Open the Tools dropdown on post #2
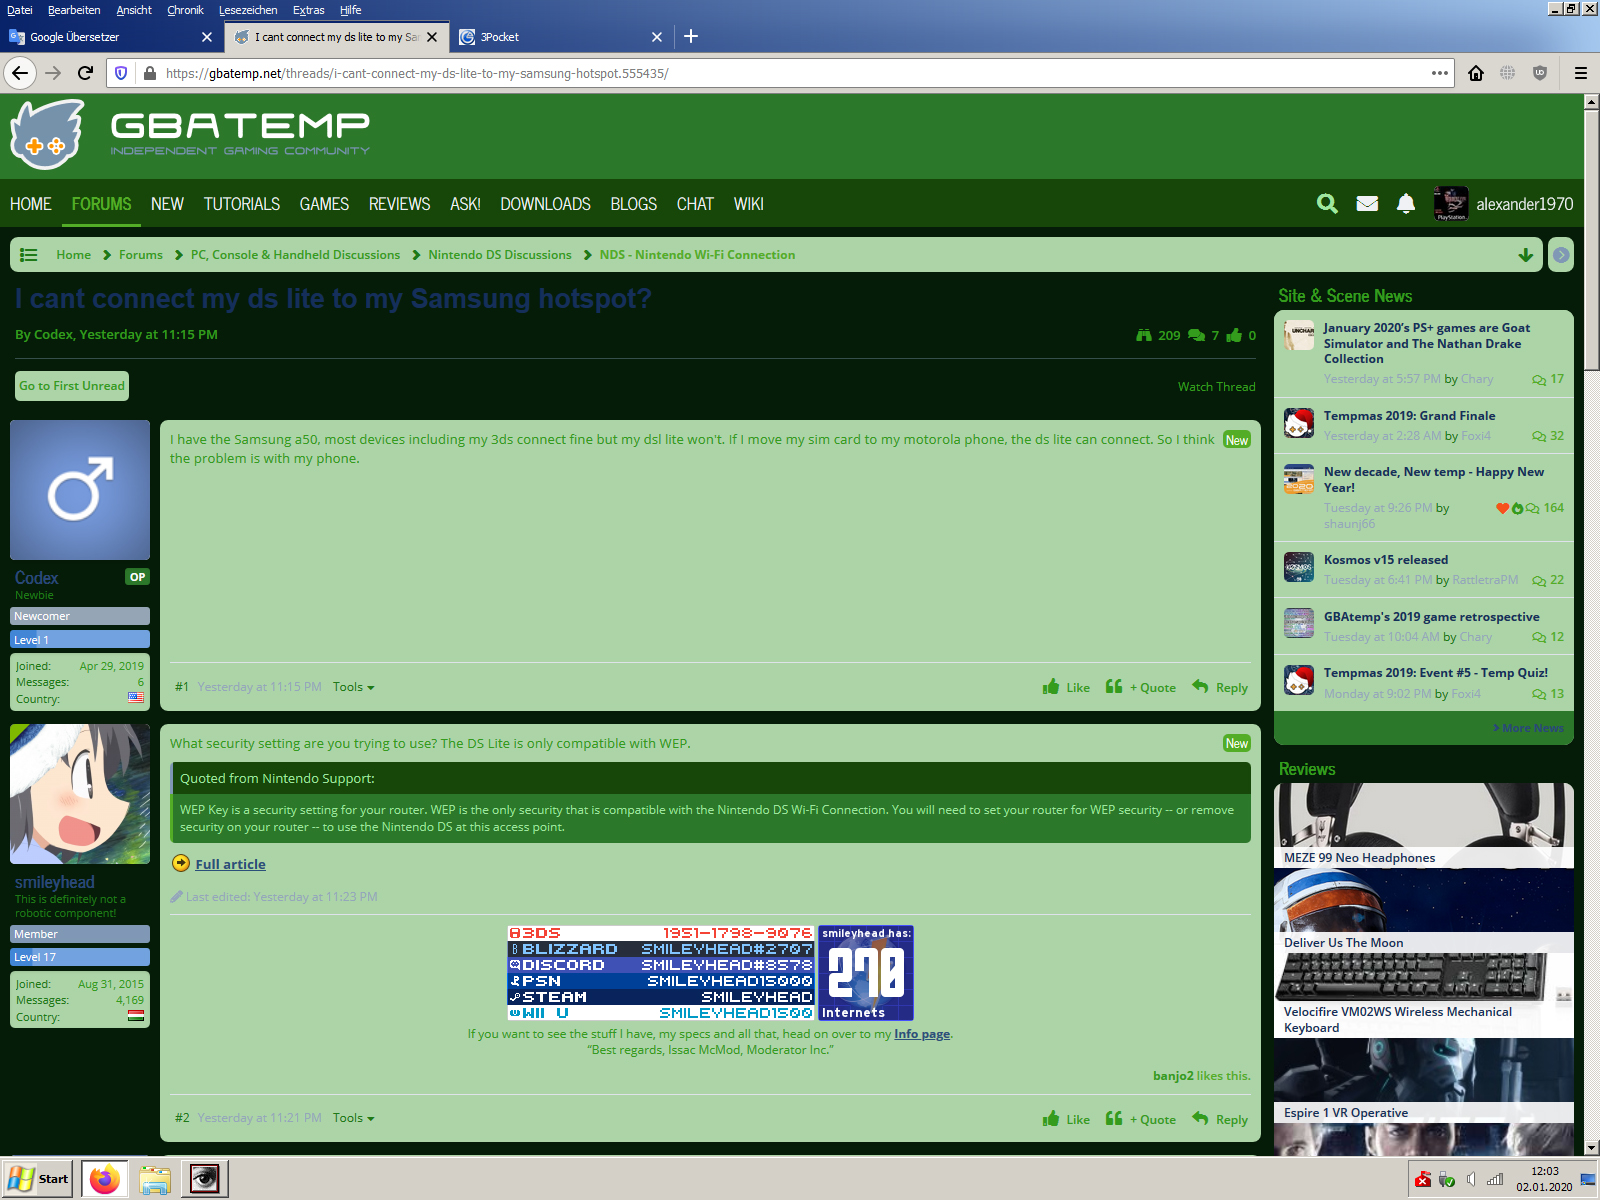 coord(354,1118)
